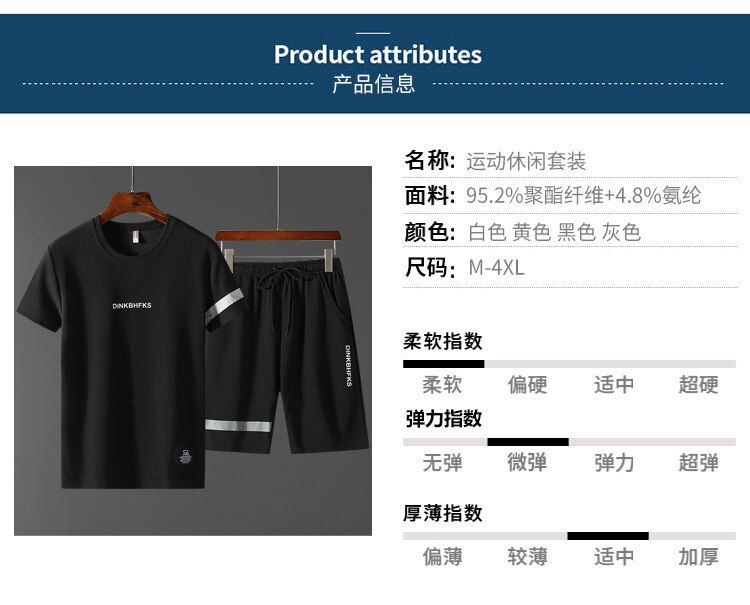Click the black thickness index bar segment
750x605 pixels.
click(x=608, y=536)
